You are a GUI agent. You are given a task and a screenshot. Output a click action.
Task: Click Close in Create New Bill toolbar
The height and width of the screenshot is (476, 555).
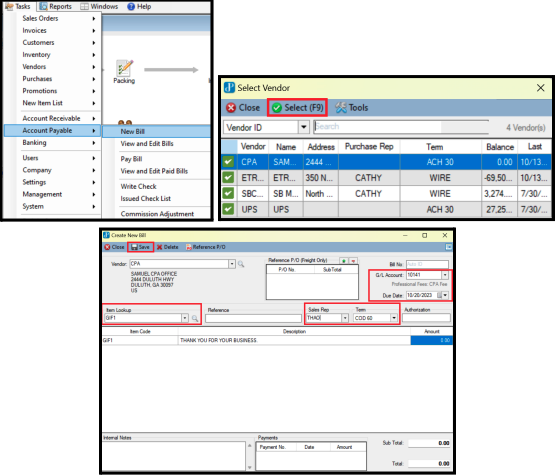pyautogui.click(x=114, y=247)
